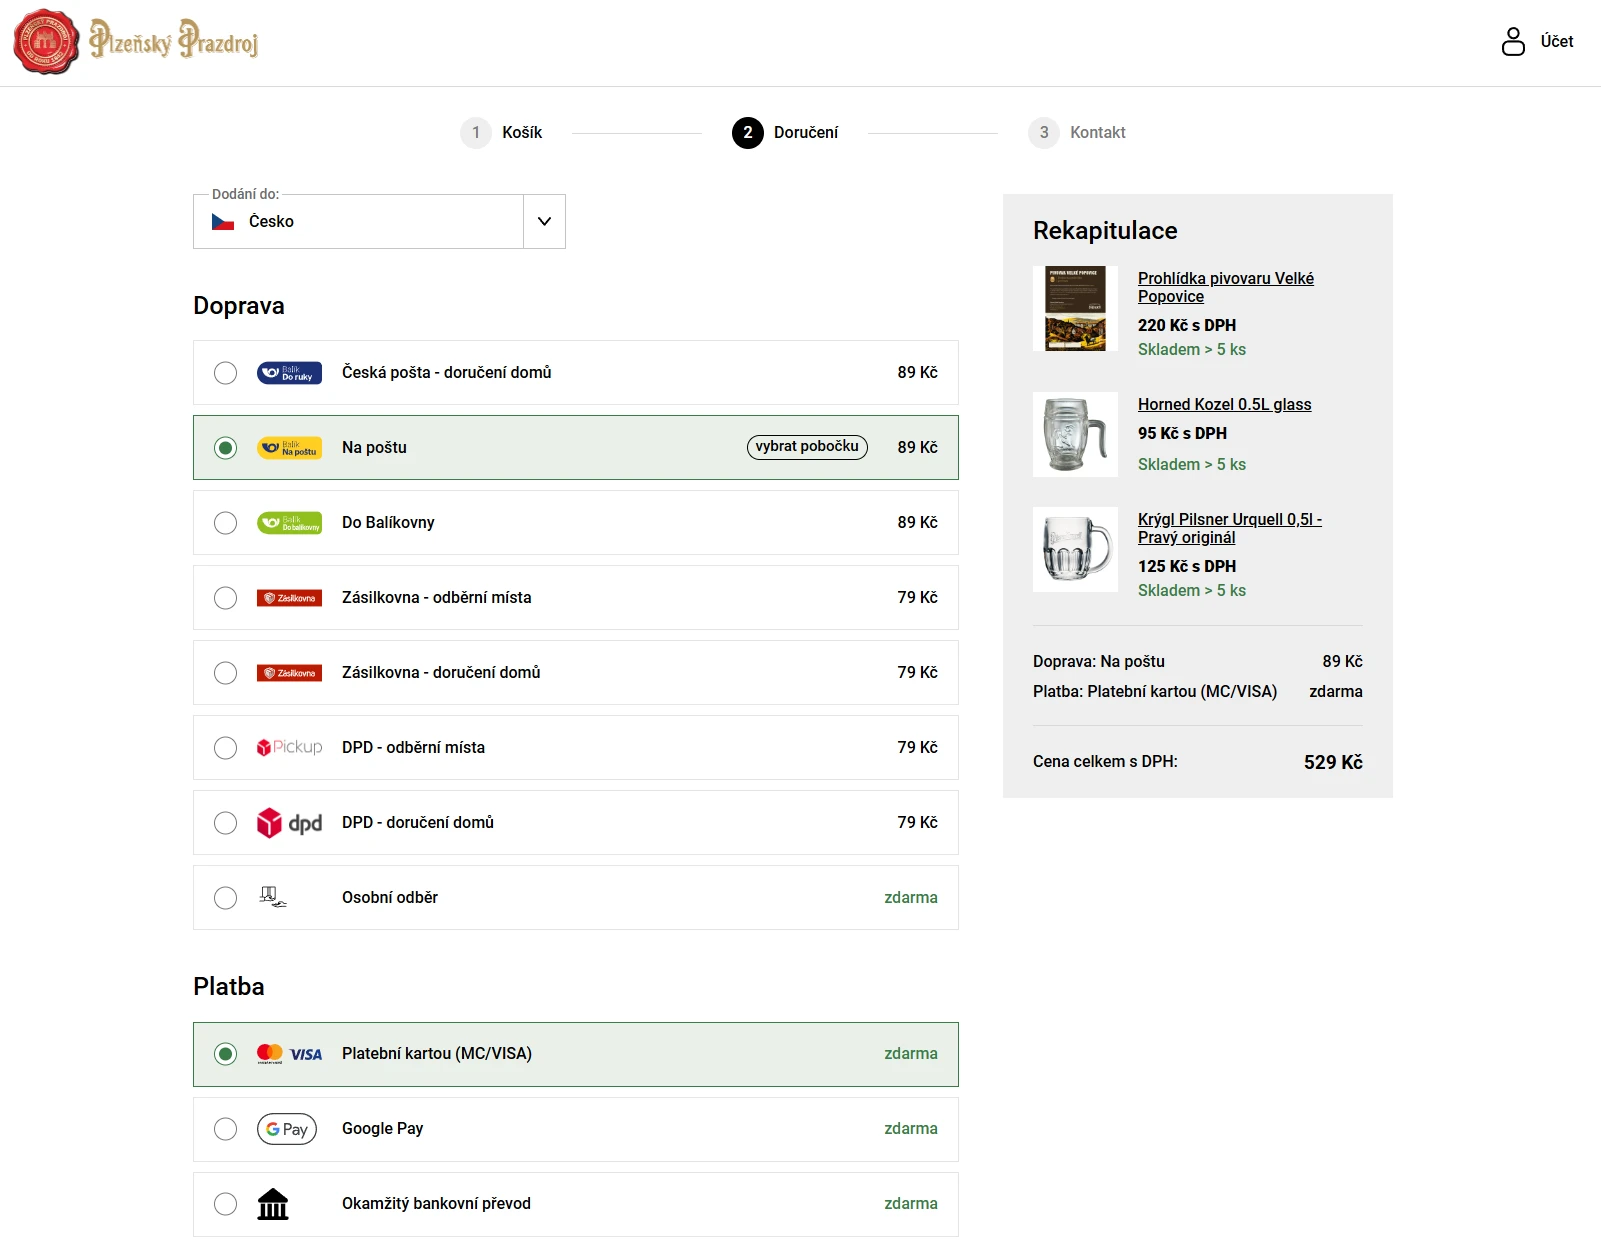Viewport: 1601px width, 1242px height.
Task: Click the Google Pay icon
Action: coord(287,1129)
